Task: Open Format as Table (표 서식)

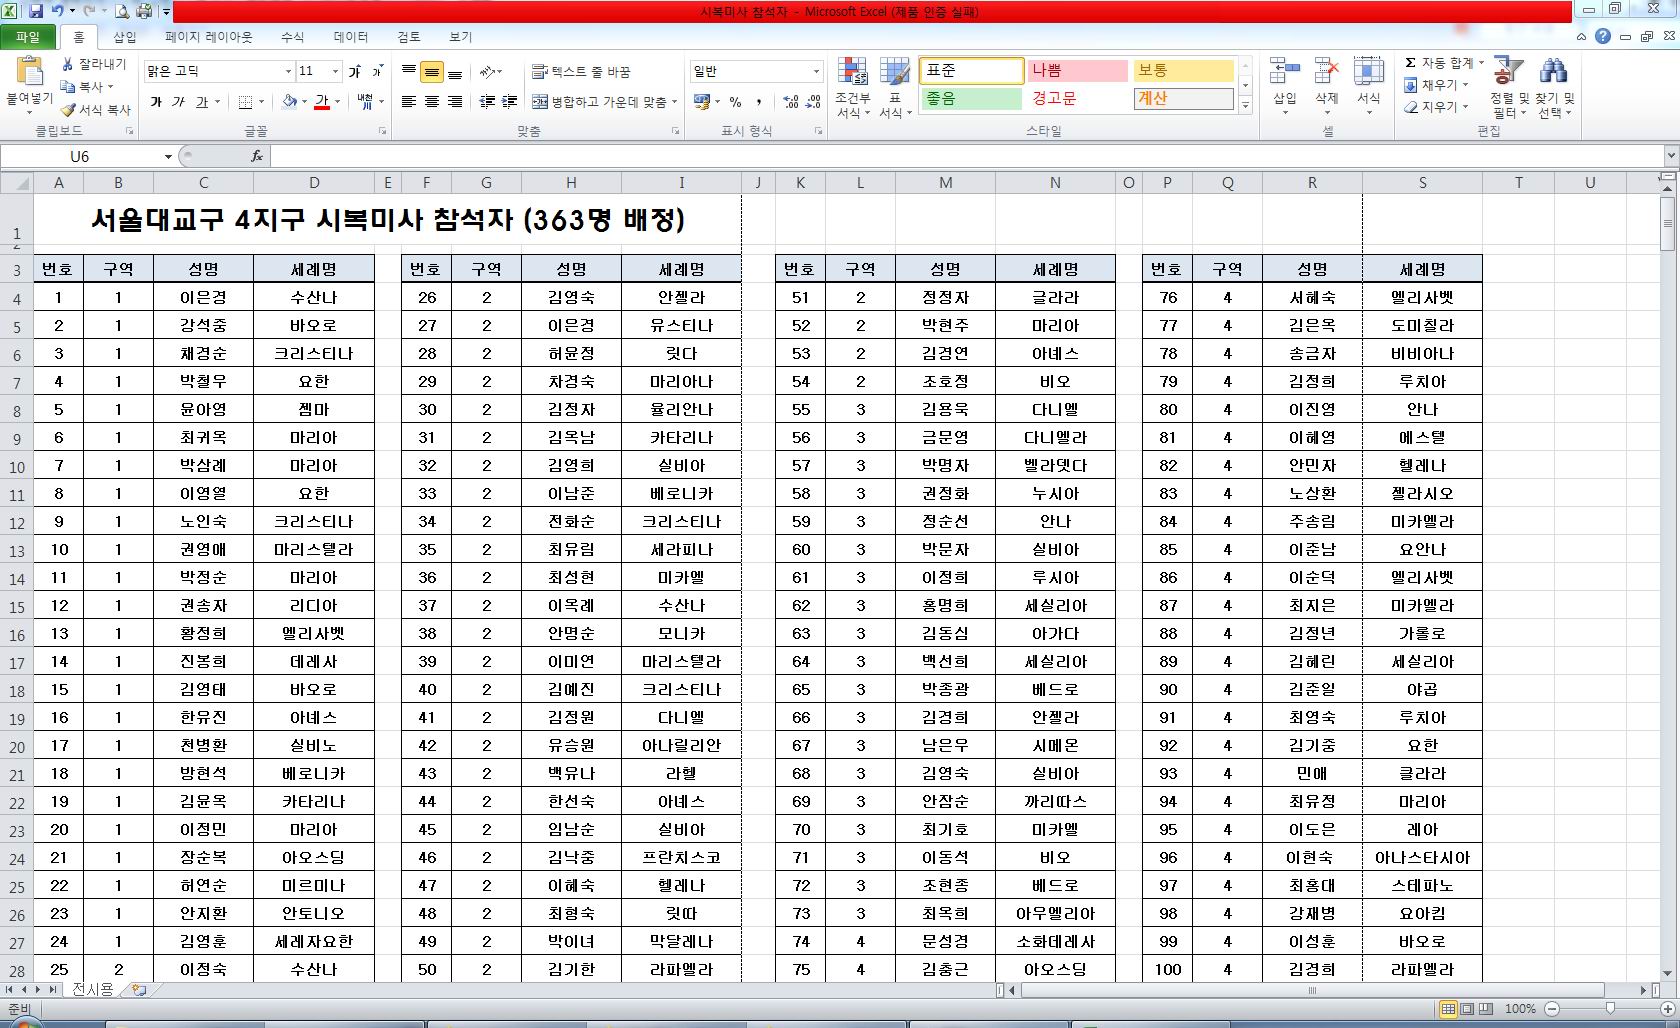Action: [x=894, y=87]
